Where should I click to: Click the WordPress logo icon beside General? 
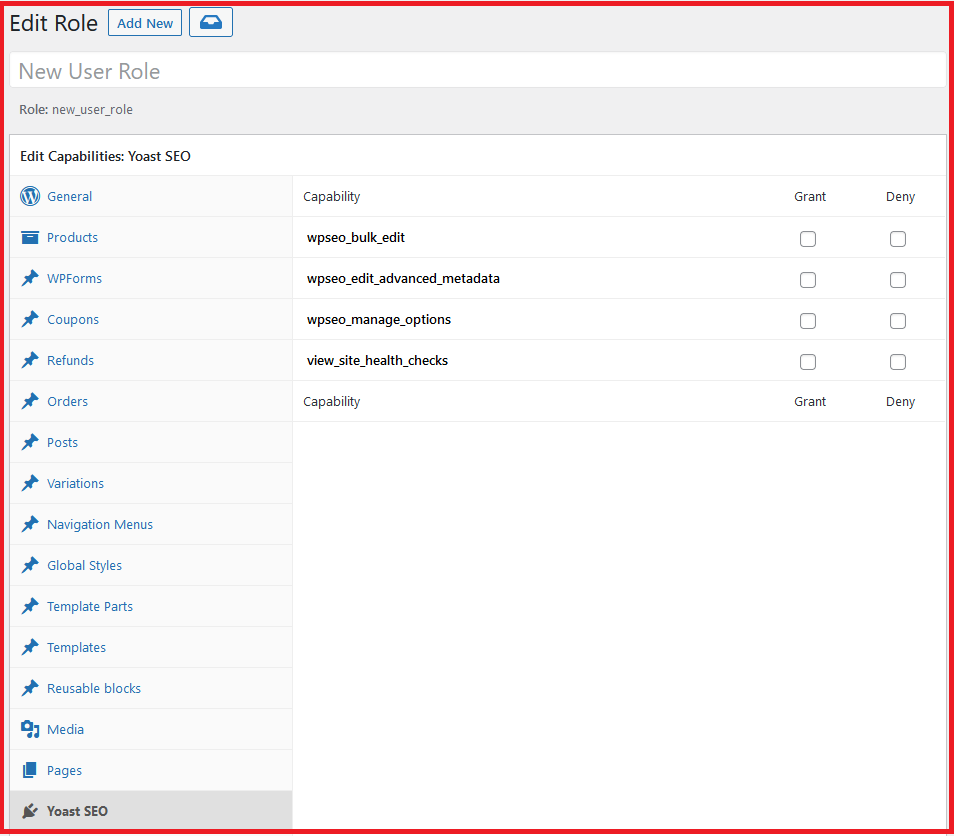[30, 197]
